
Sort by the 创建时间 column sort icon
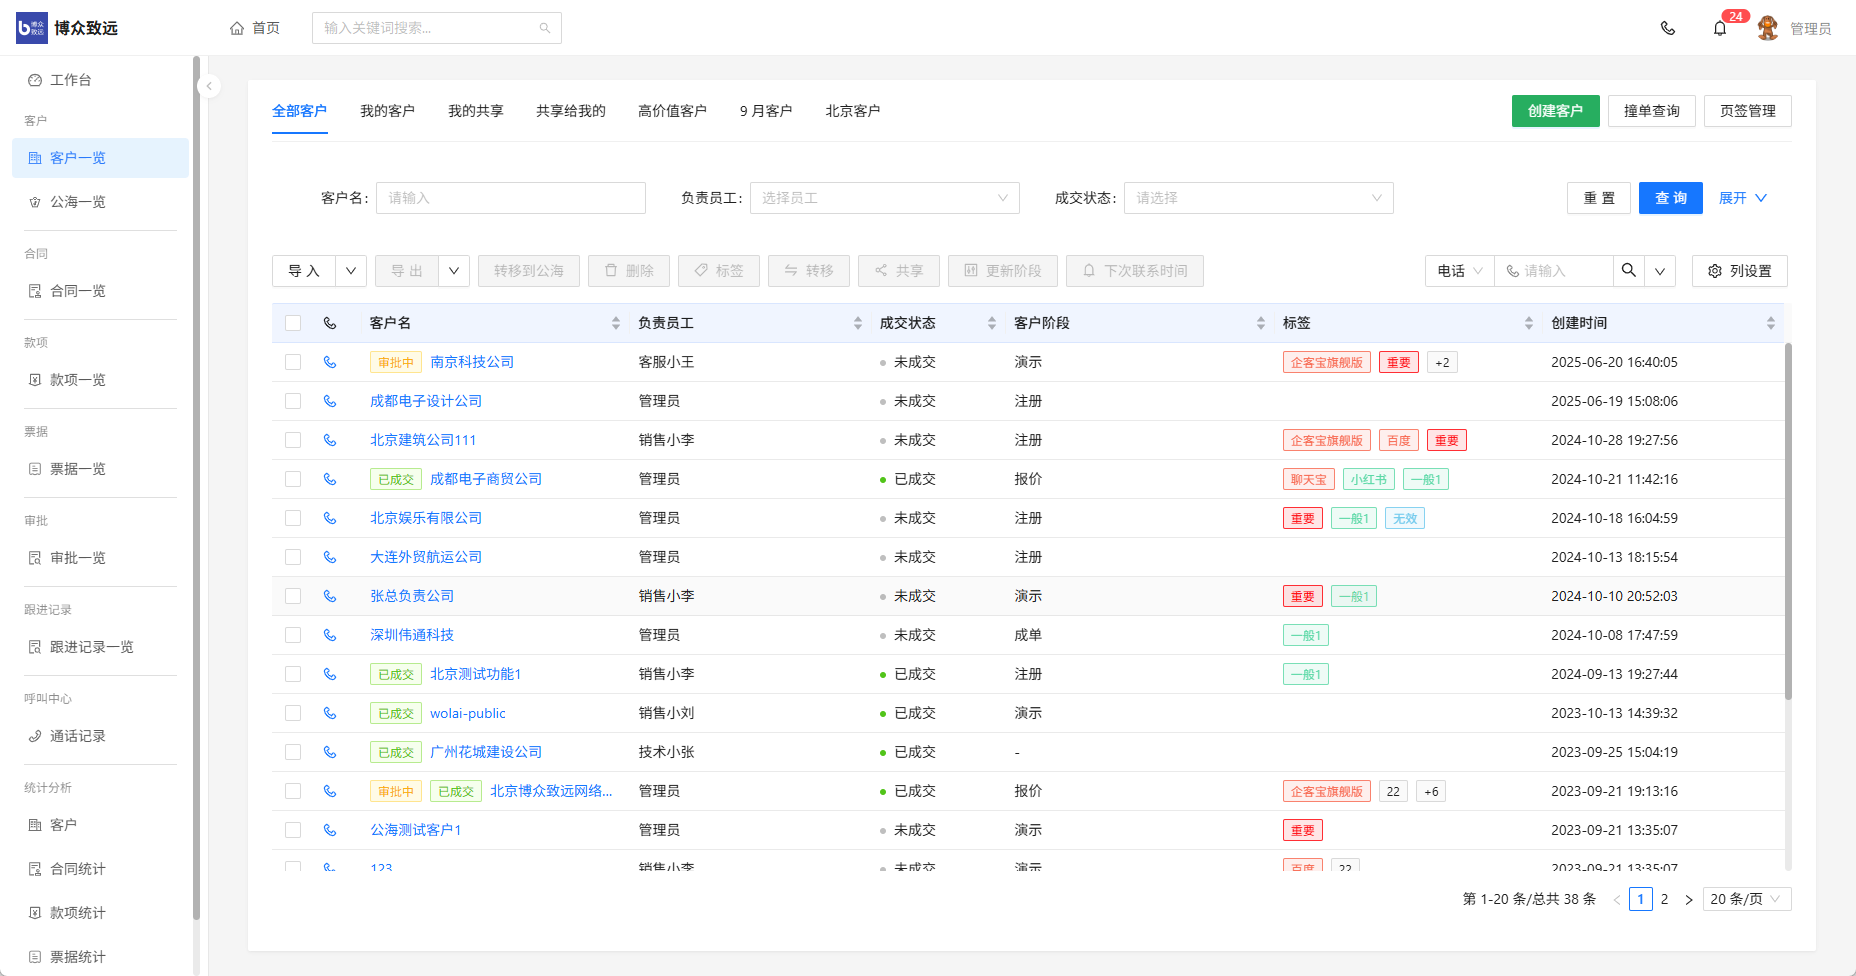1770,323
